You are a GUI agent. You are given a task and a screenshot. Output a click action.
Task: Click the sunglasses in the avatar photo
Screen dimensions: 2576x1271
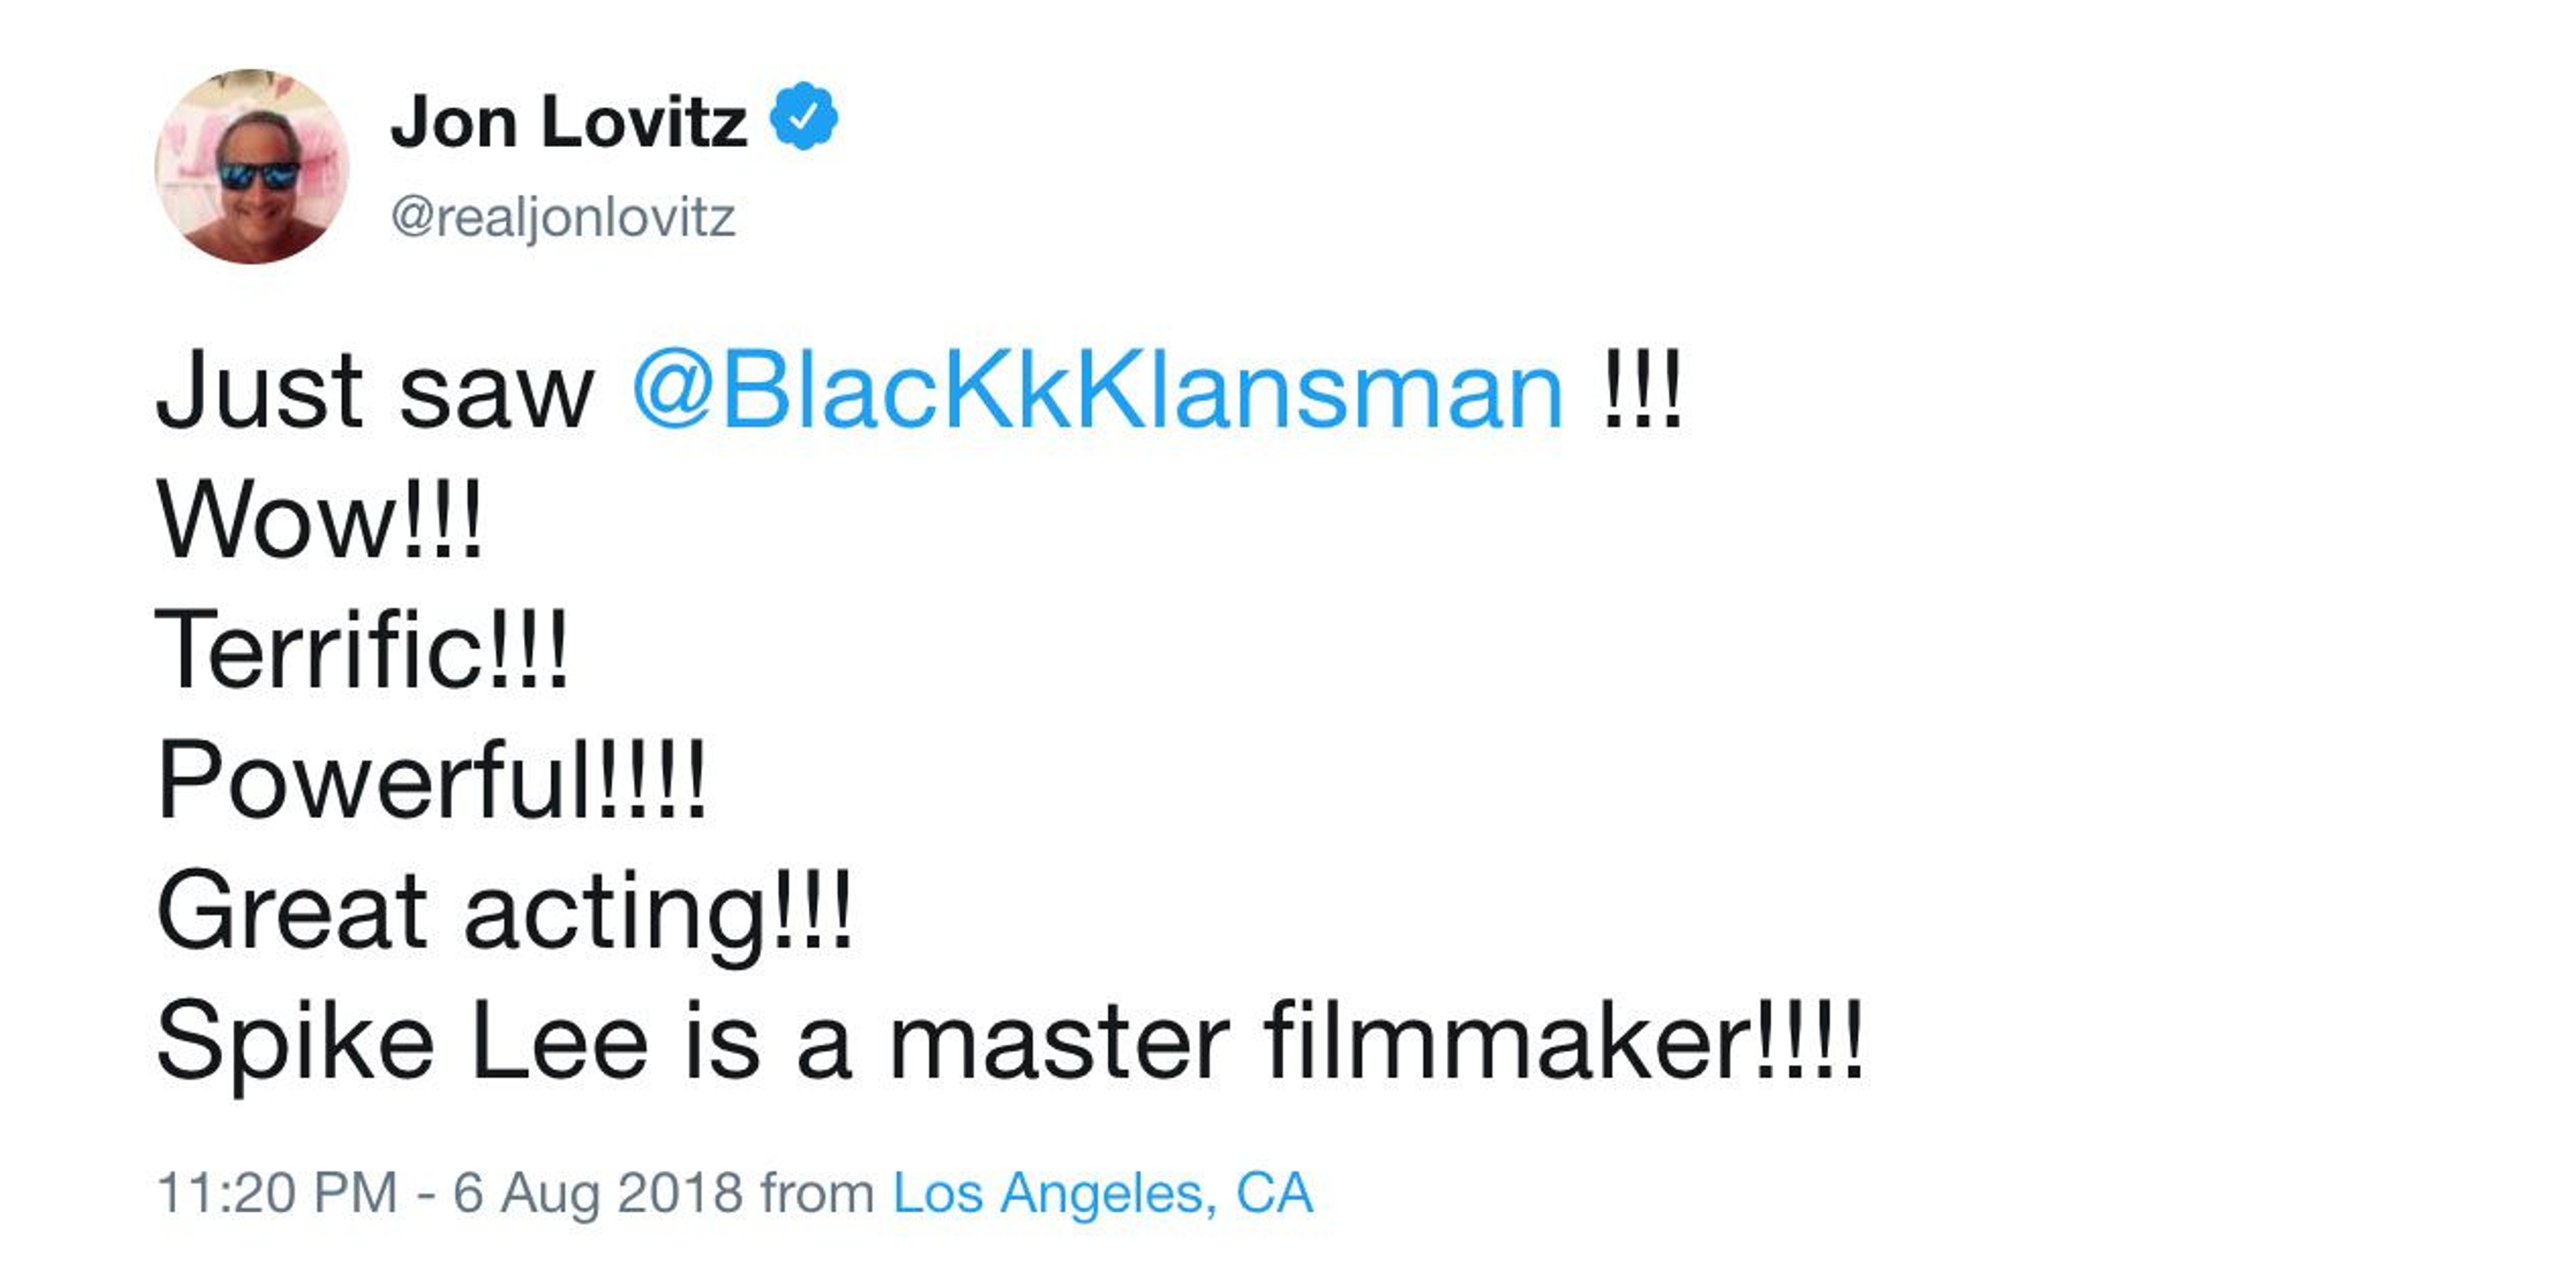coord(259,176)
